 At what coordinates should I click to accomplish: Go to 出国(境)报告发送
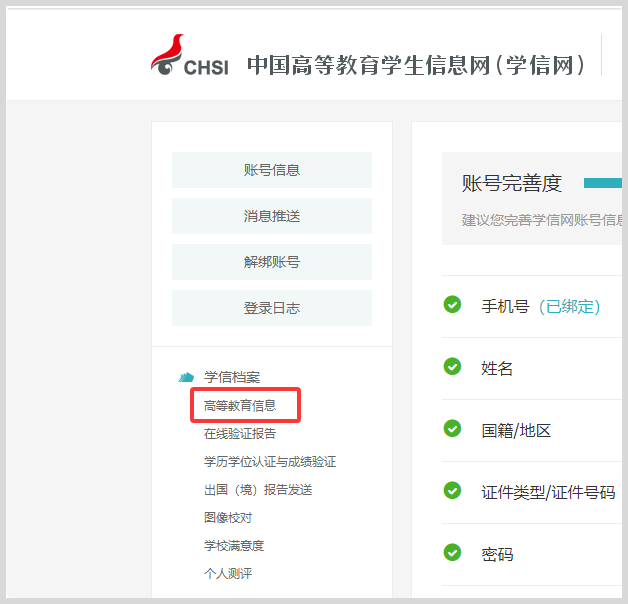258,489
